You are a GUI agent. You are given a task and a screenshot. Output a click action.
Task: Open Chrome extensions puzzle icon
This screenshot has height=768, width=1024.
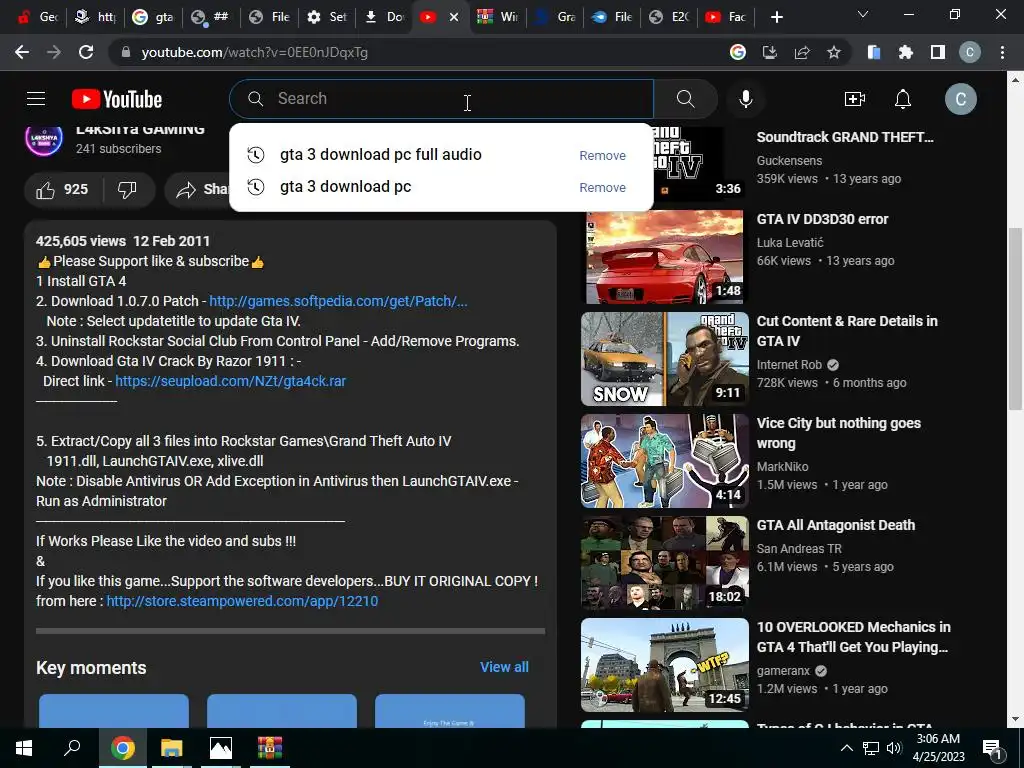(906, 52)
